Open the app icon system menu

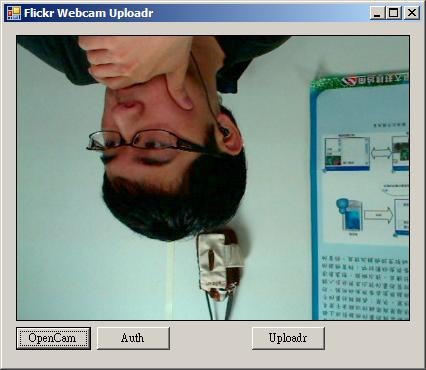14,13
